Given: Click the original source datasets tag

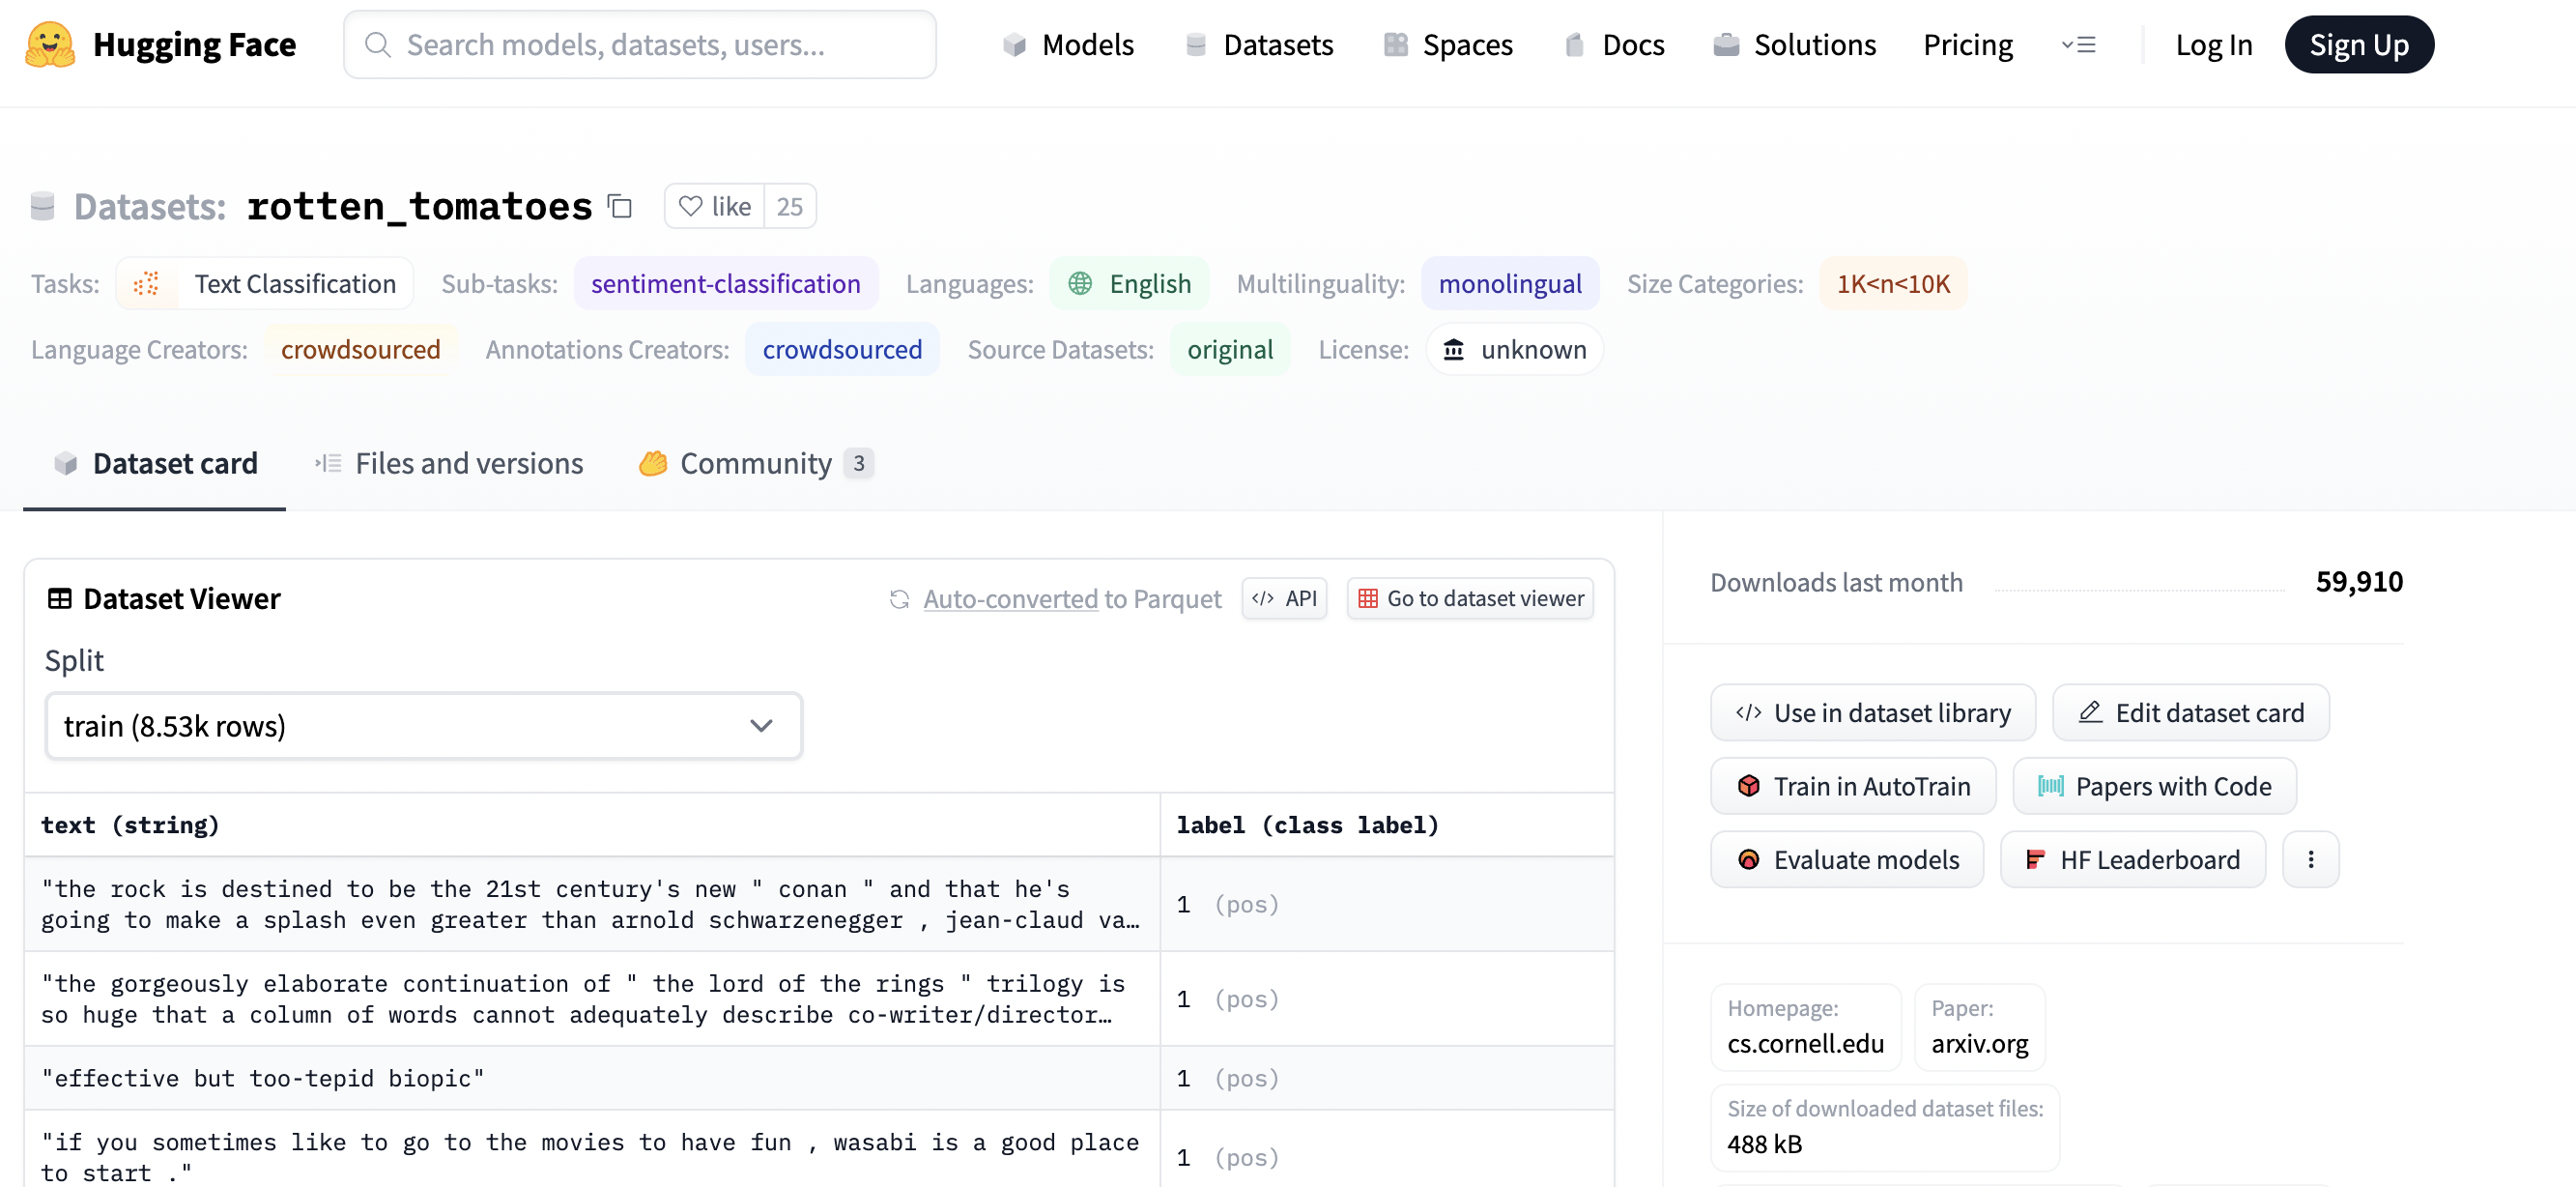Looking at the screenshot, I should (x=1230, y=350).
